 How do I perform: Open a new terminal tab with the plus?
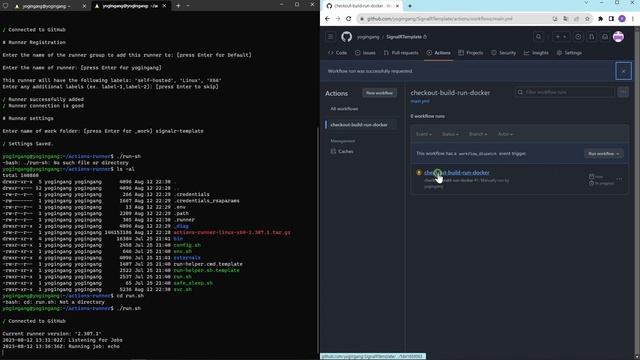point(178,6)
